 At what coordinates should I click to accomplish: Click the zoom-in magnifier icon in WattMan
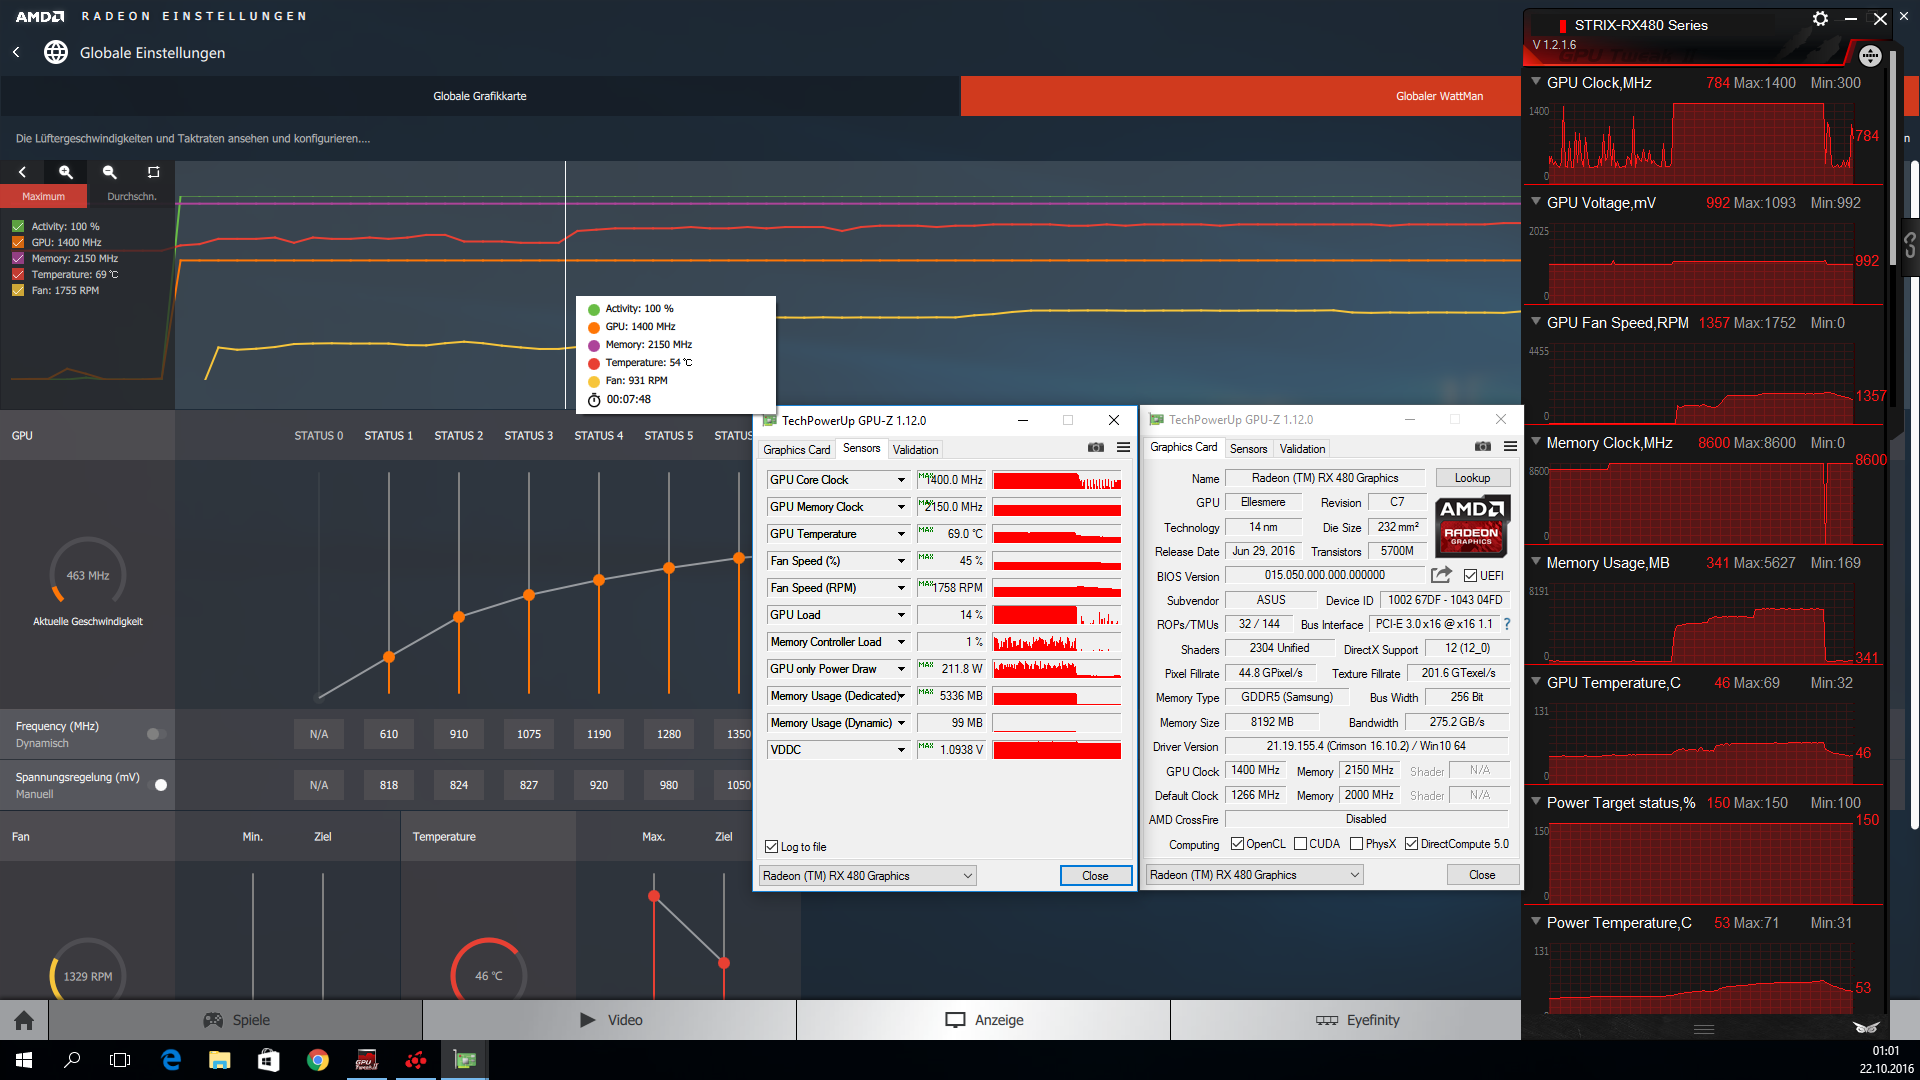click(66, 172)
